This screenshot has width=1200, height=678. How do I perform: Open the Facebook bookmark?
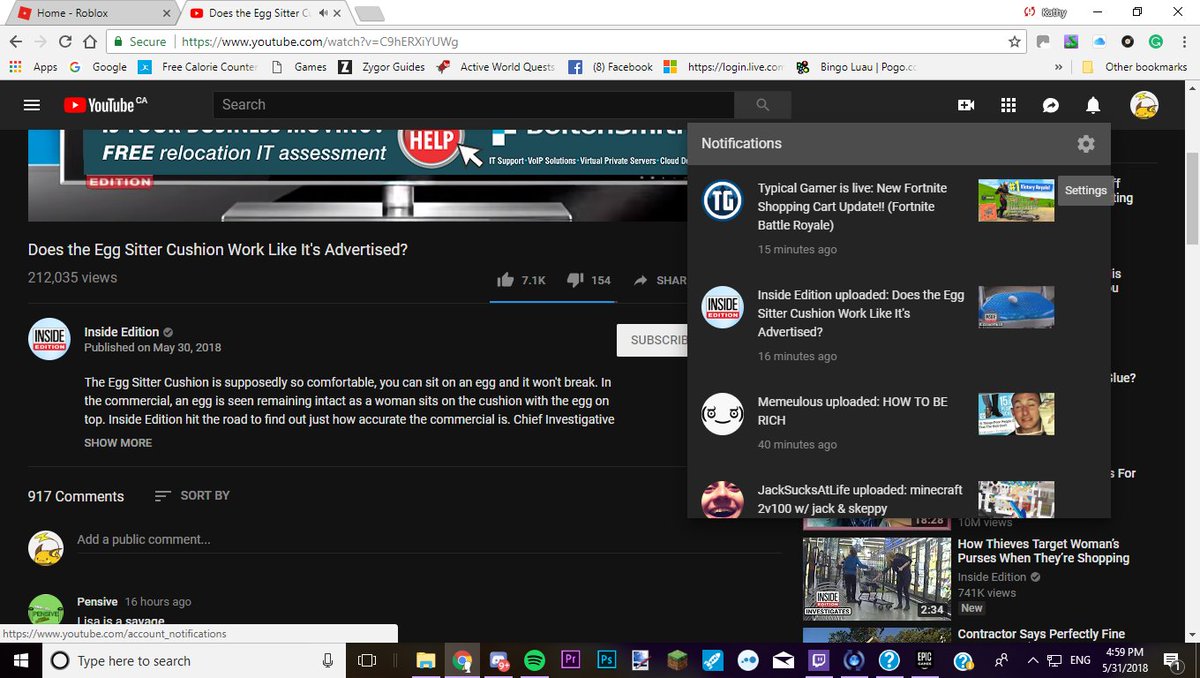click(x=610, y=67)
